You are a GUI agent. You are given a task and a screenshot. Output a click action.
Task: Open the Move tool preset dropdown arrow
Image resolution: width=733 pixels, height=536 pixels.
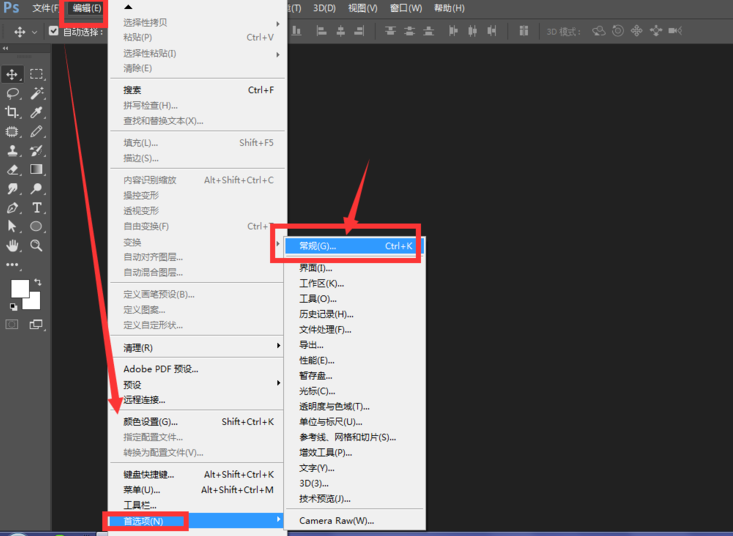coord(34,32)
